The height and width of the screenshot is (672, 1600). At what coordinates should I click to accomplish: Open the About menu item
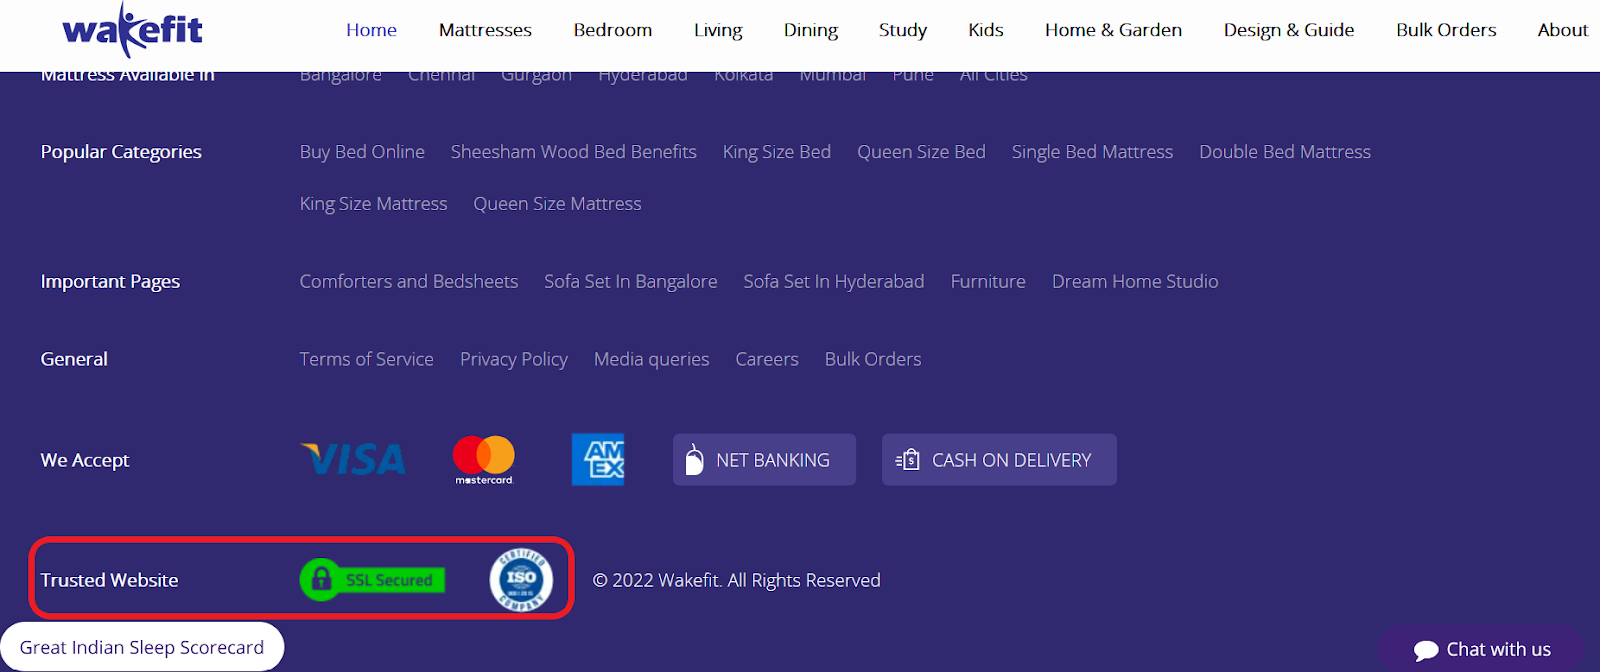(1563, 30)
